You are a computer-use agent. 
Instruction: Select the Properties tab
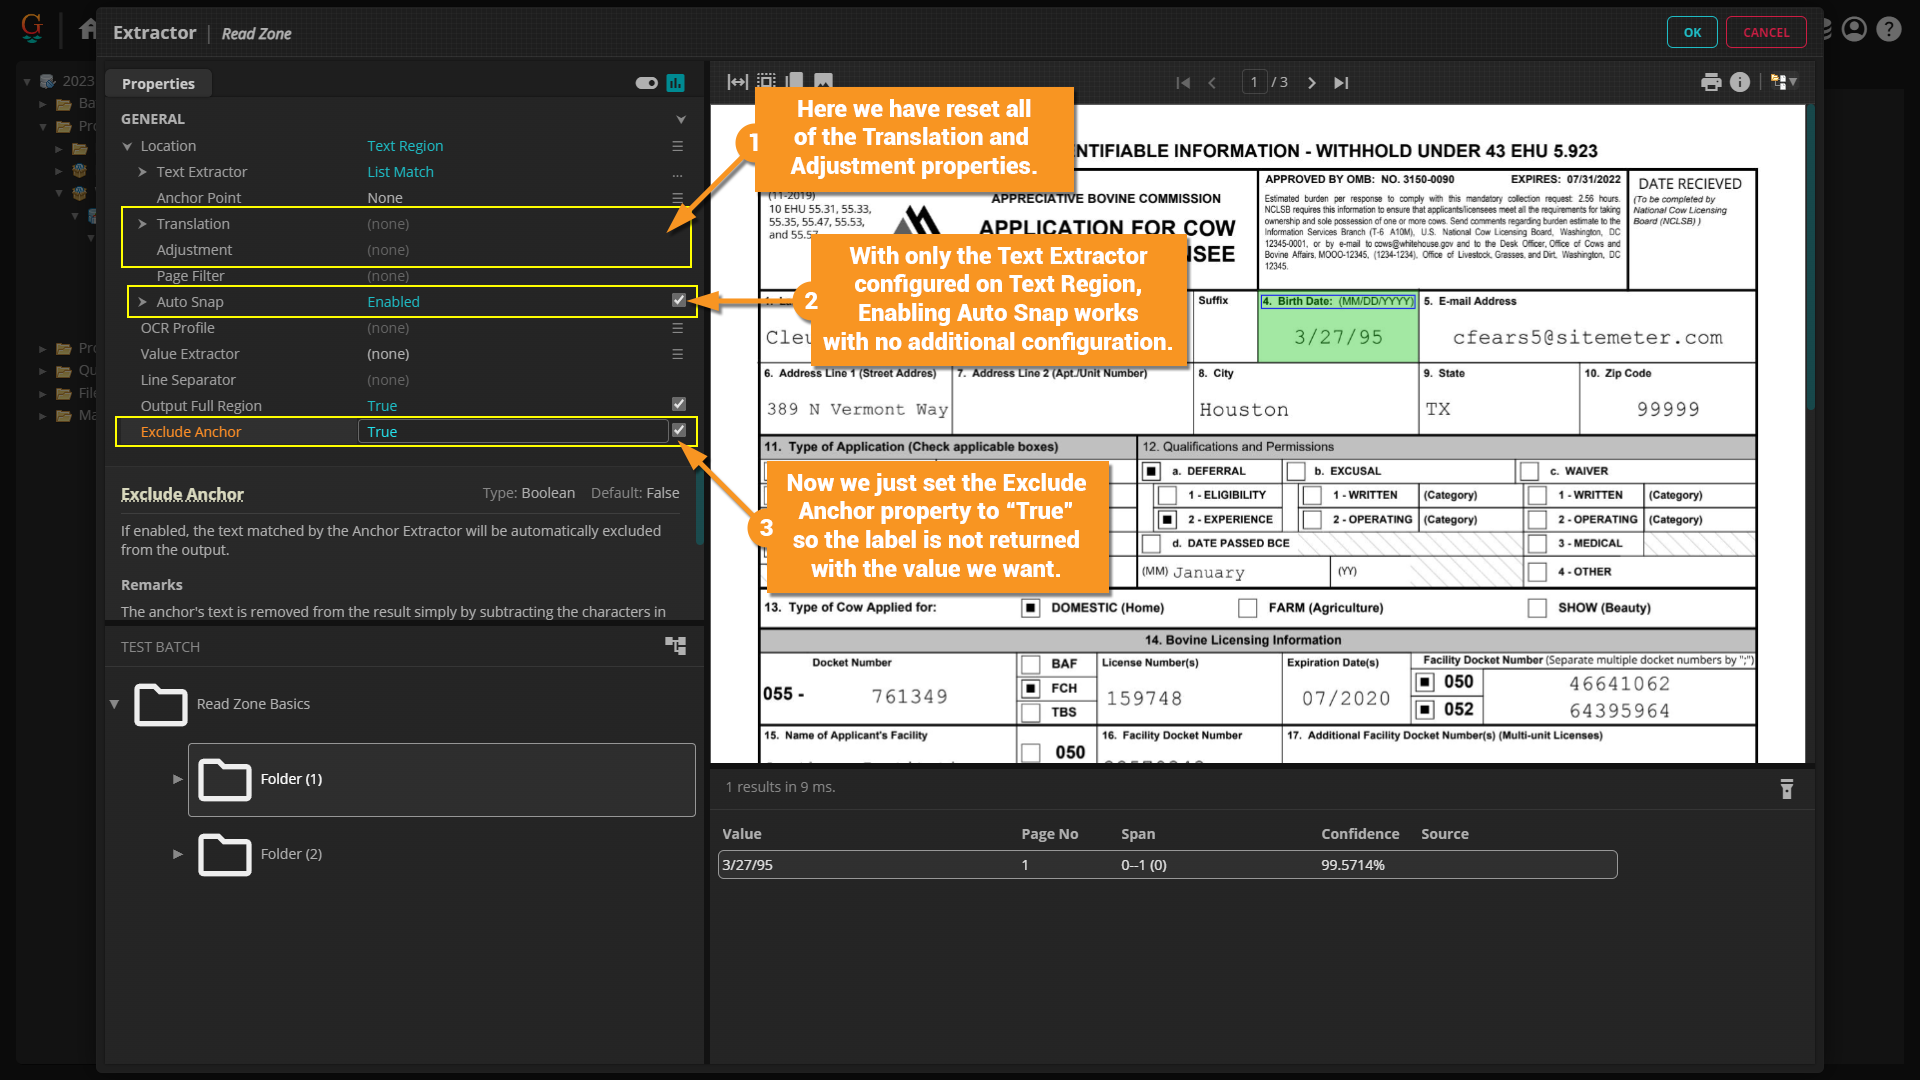pyautogui.click(x=158, y=84)
